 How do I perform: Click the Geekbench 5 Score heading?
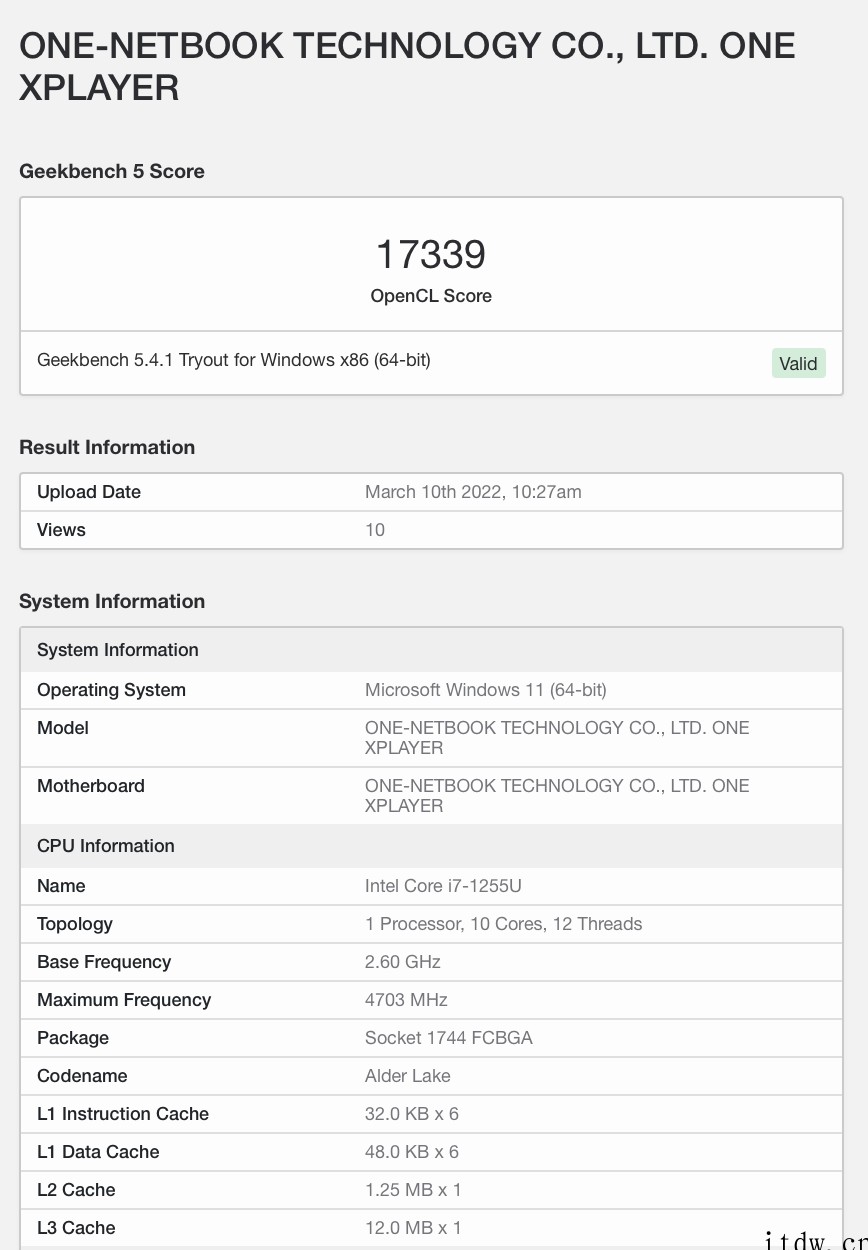click(112, 171)
